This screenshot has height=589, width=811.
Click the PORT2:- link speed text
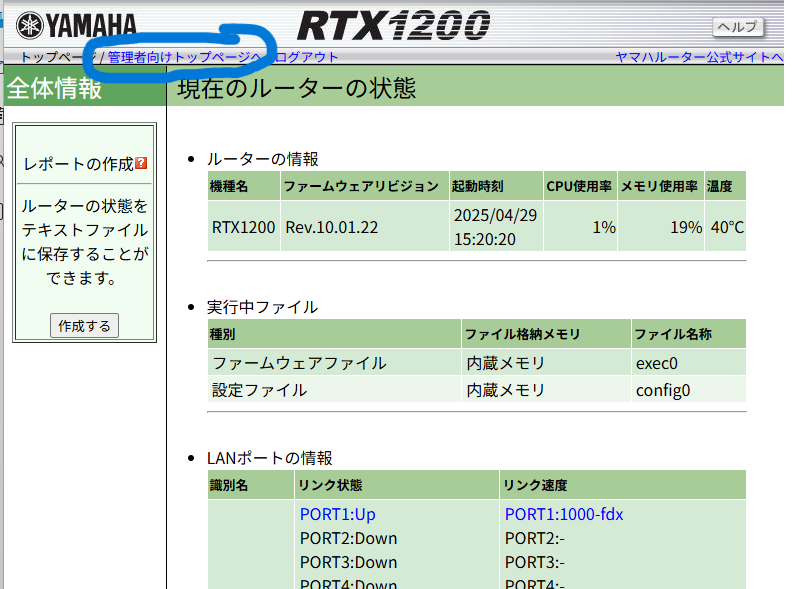point(535,538)
